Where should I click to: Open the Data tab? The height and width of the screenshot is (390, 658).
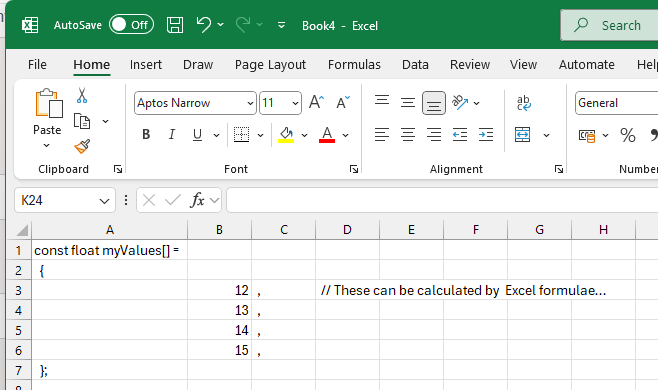tap(415, 65)
